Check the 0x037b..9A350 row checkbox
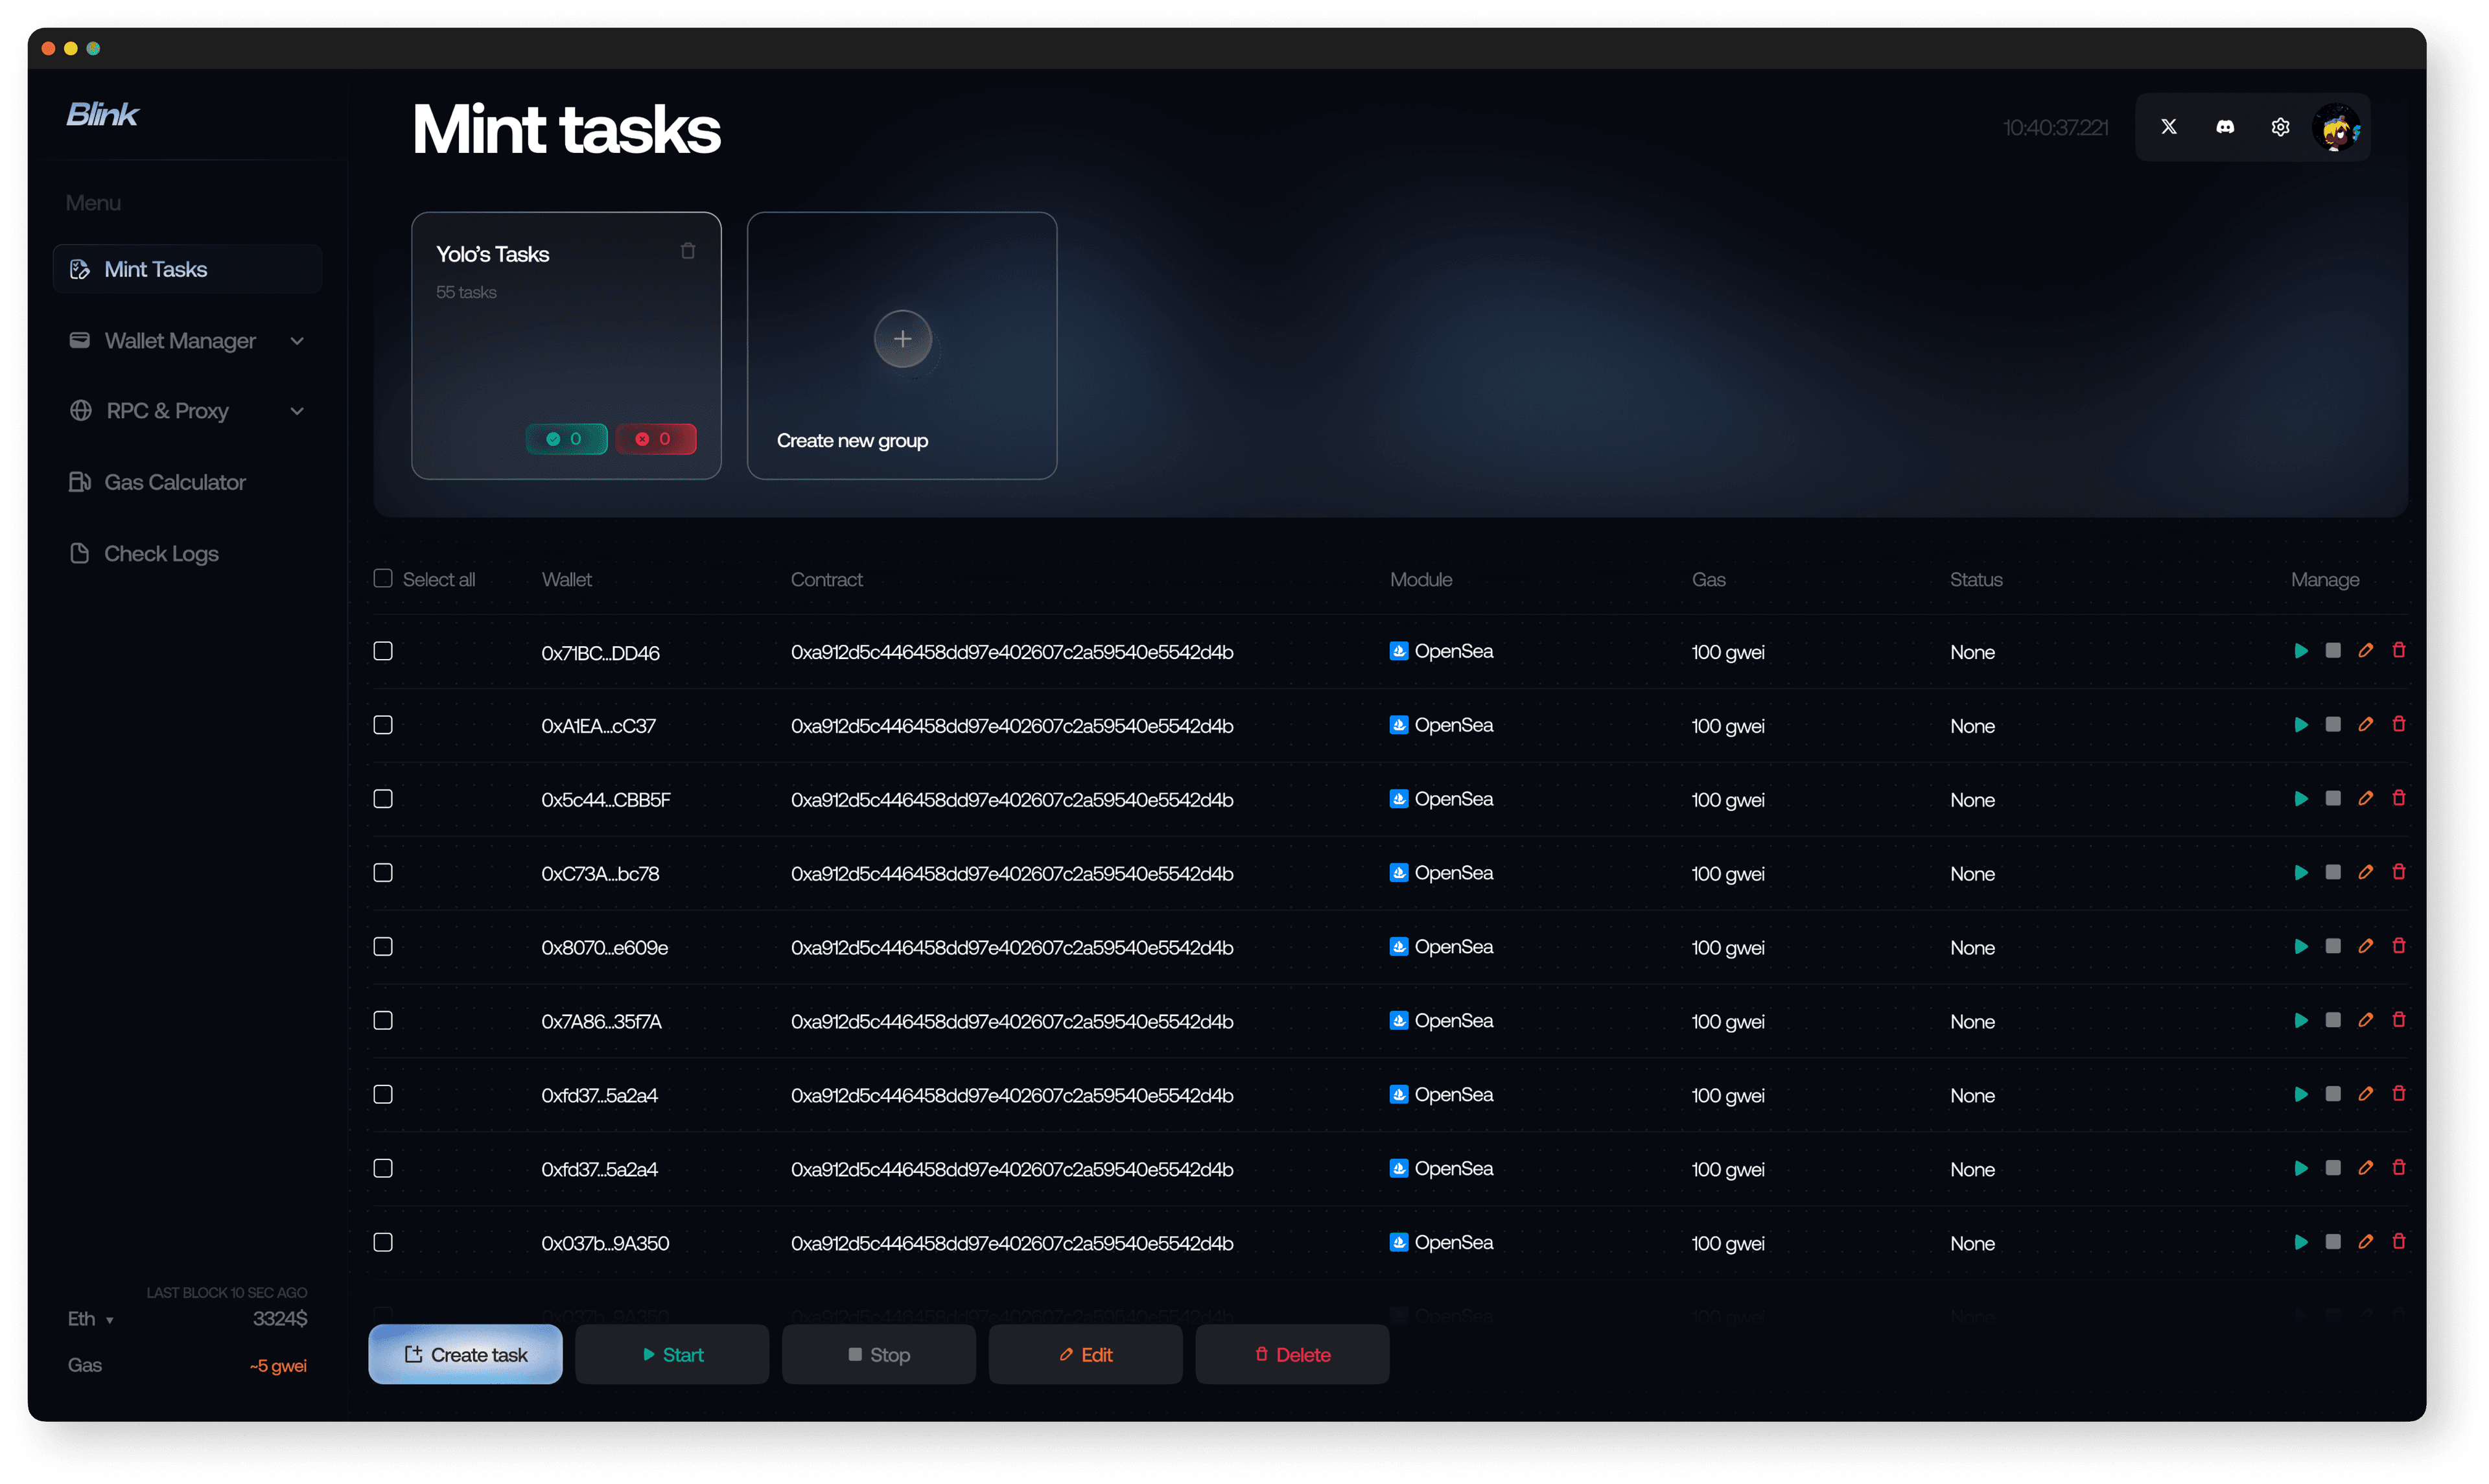Viewport: 2489px width, 1484px height. (382, 1242)
